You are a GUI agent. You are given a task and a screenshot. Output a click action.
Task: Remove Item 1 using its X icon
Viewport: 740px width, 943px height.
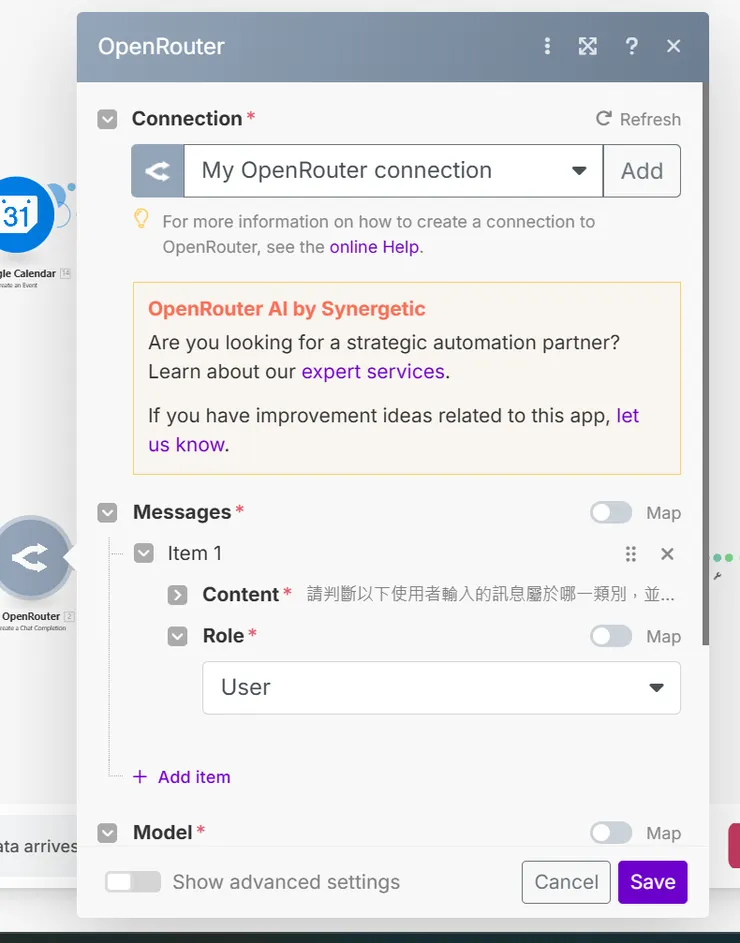tap(667, 553)
